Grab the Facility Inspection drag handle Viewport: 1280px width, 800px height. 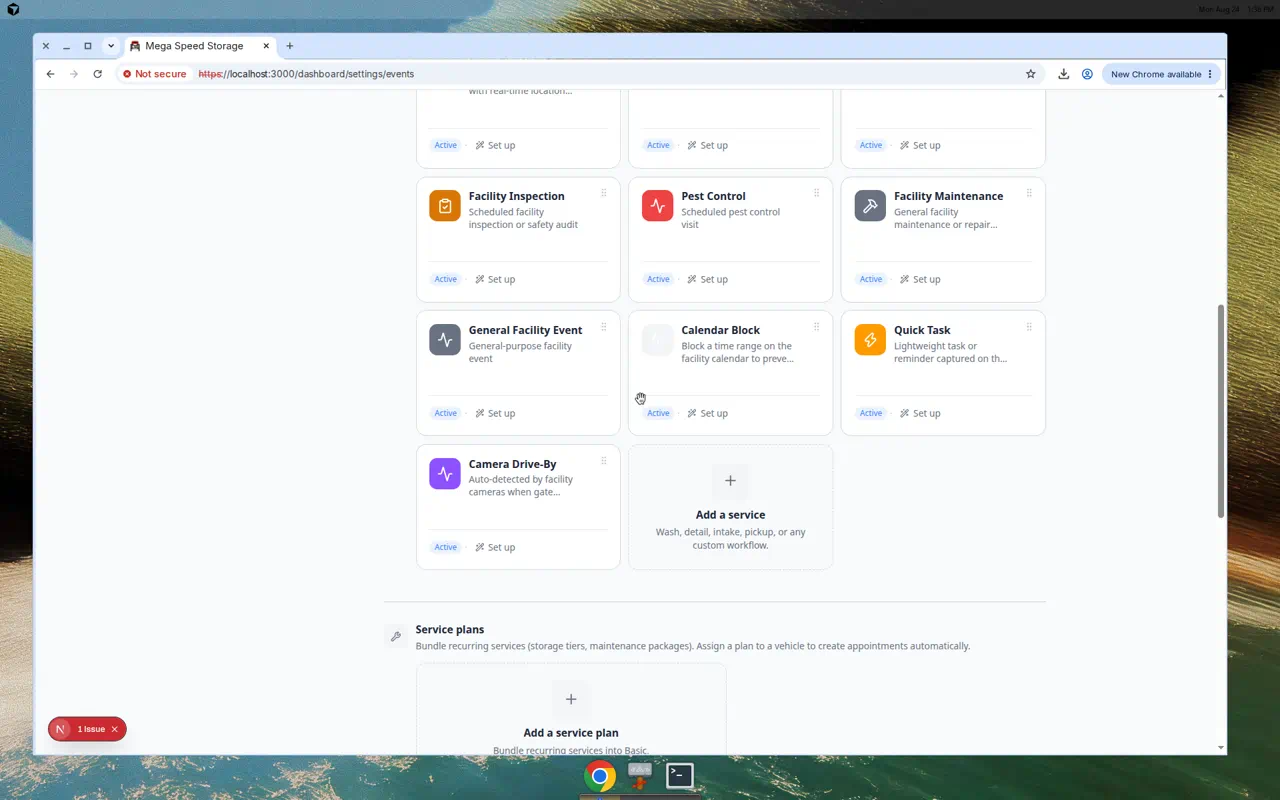pos(604,193)
